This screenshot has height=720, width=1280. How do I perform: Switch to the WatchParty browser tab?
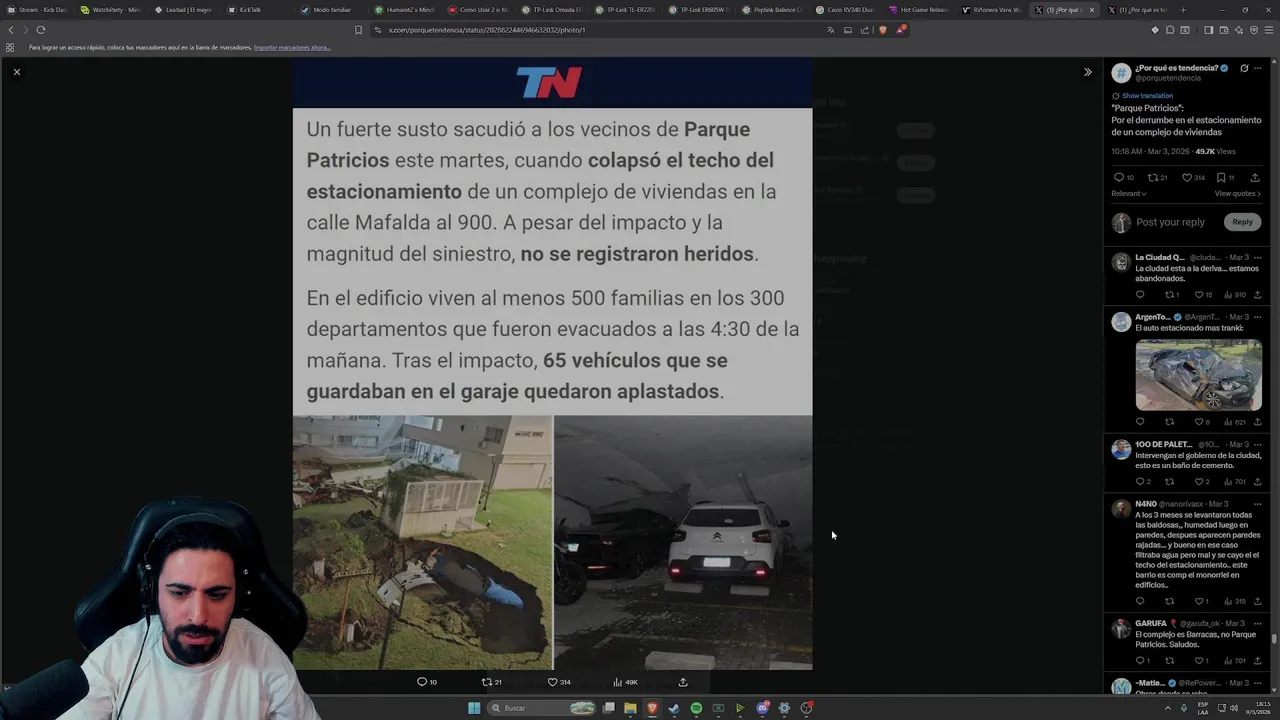(x=110, y=10)
